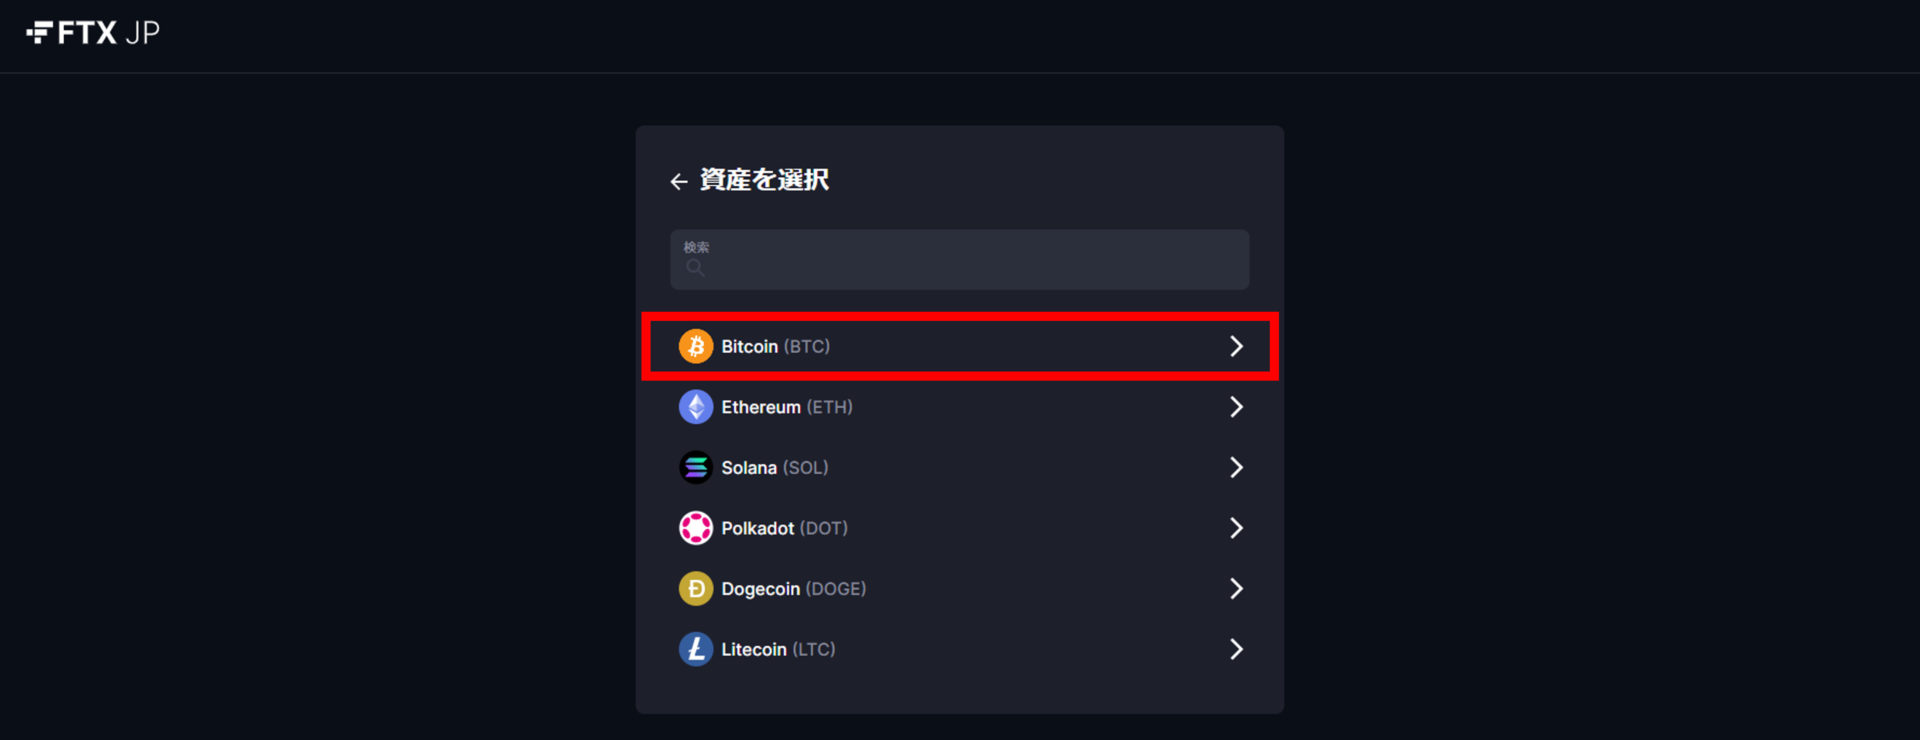
Task: Click the orange Bitcoin coin icon
Action: point(696,346)
